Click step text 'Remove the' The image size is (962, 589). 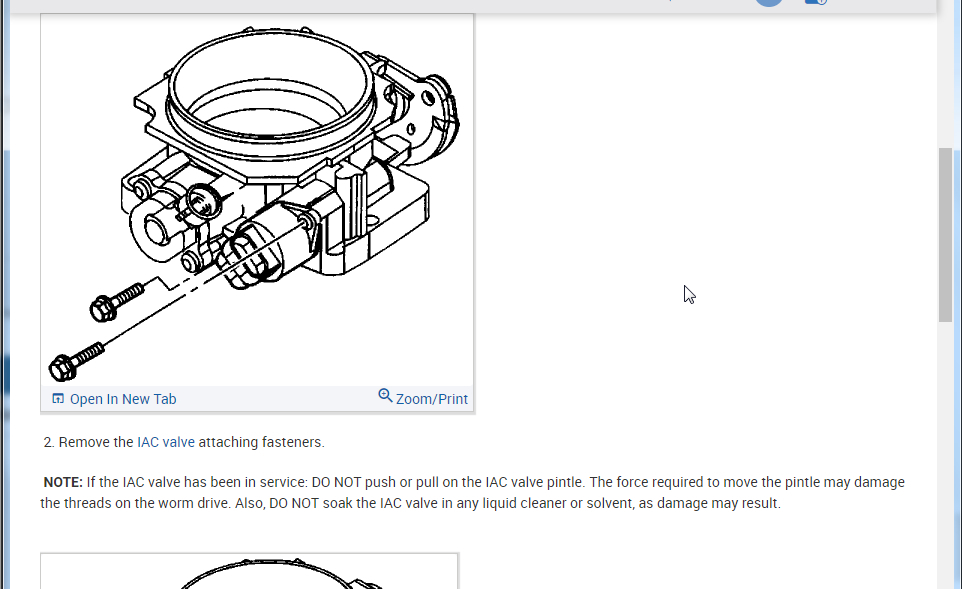96,442
